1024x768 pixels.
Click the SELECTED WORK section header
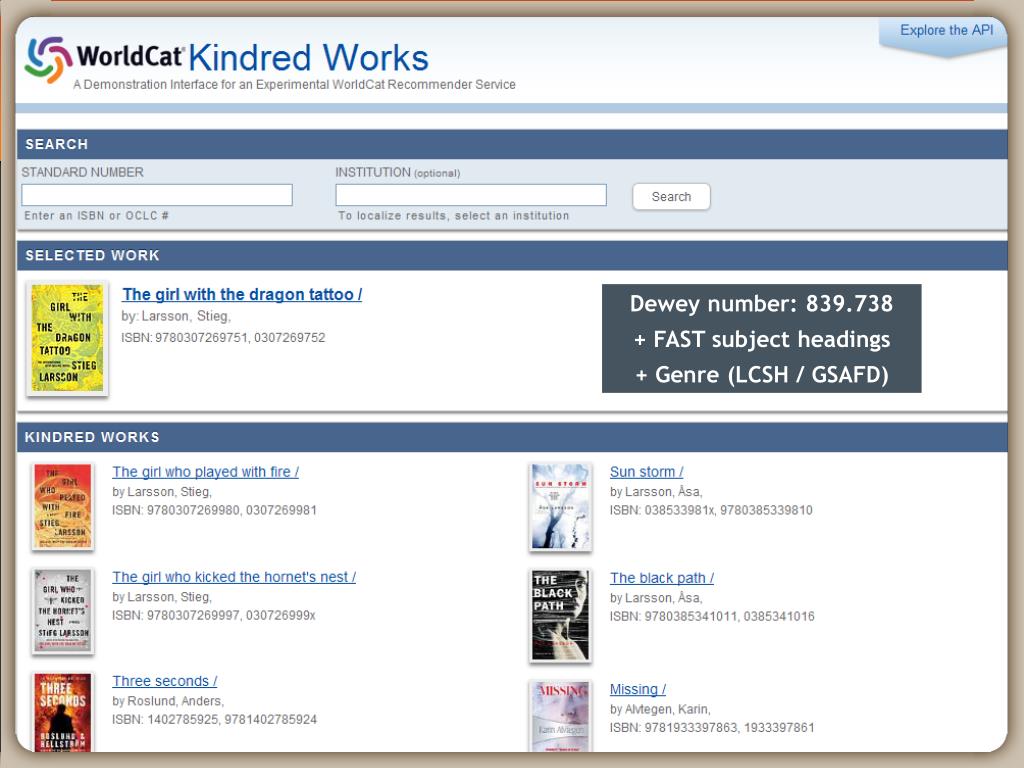[512, 255]
